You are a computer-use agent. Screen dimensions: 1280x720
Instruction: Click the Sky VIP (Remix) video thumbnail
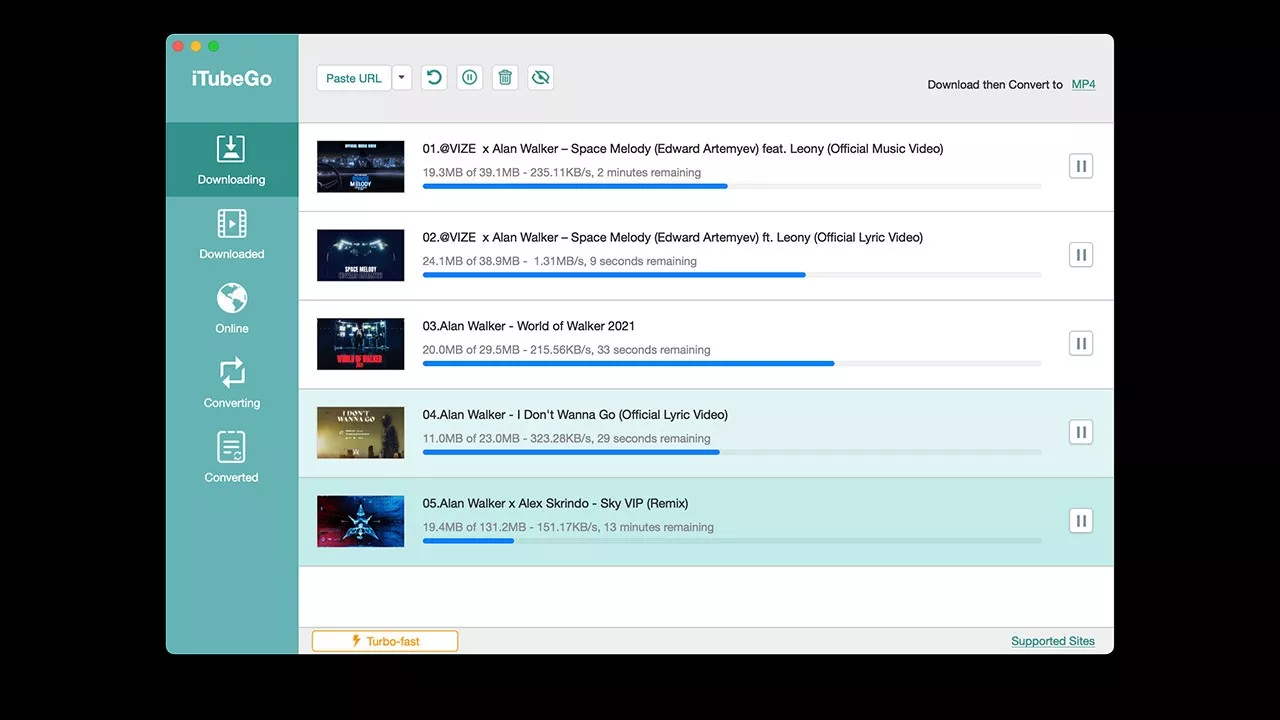coord(360,521)
